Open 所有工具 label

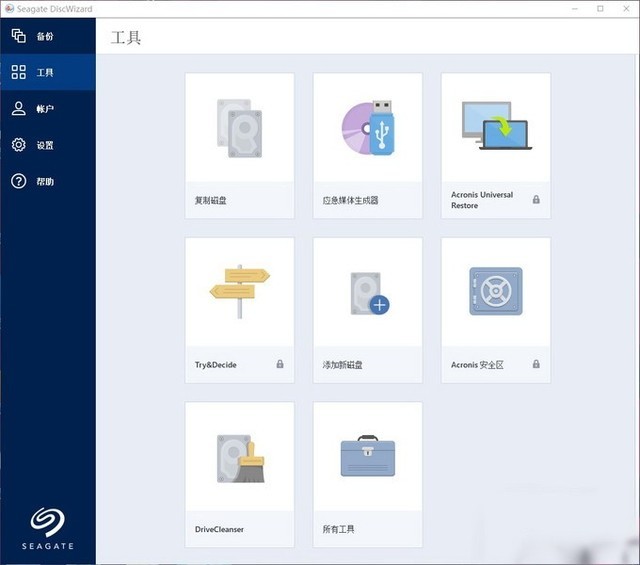coord(338,529)
